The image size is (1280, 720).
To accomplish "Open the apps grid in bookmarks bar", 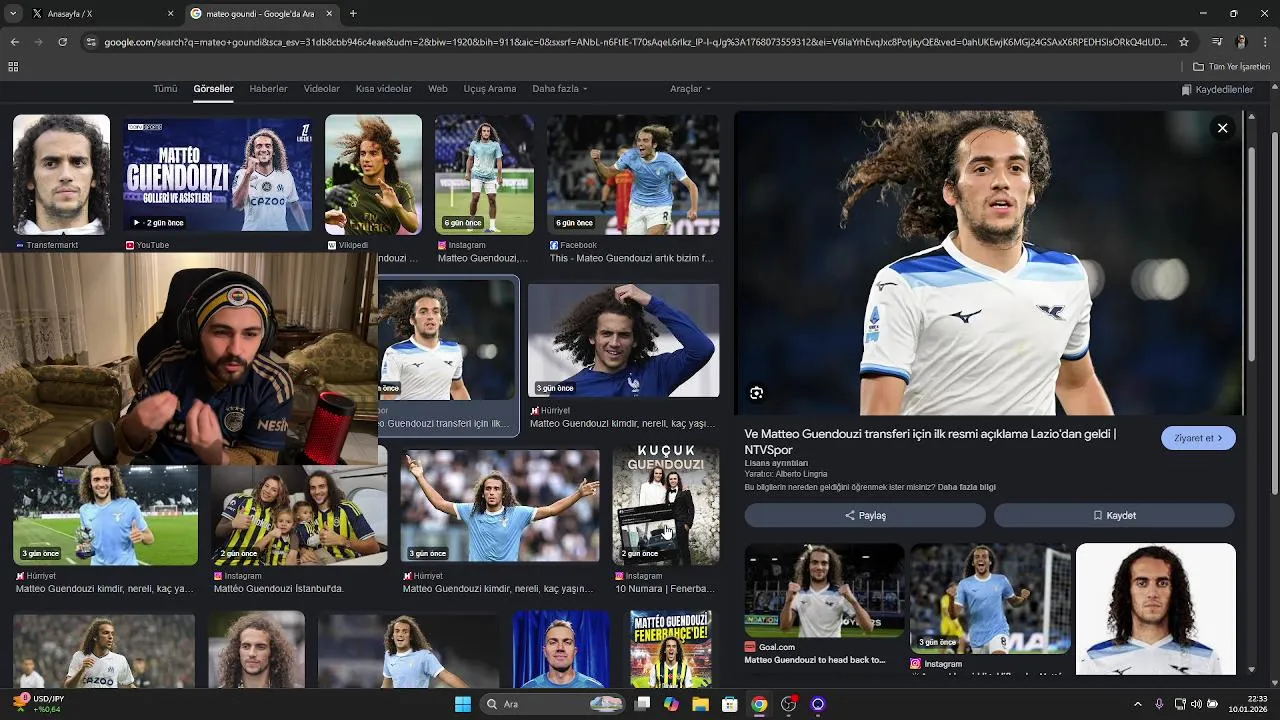I will [13, 67].
